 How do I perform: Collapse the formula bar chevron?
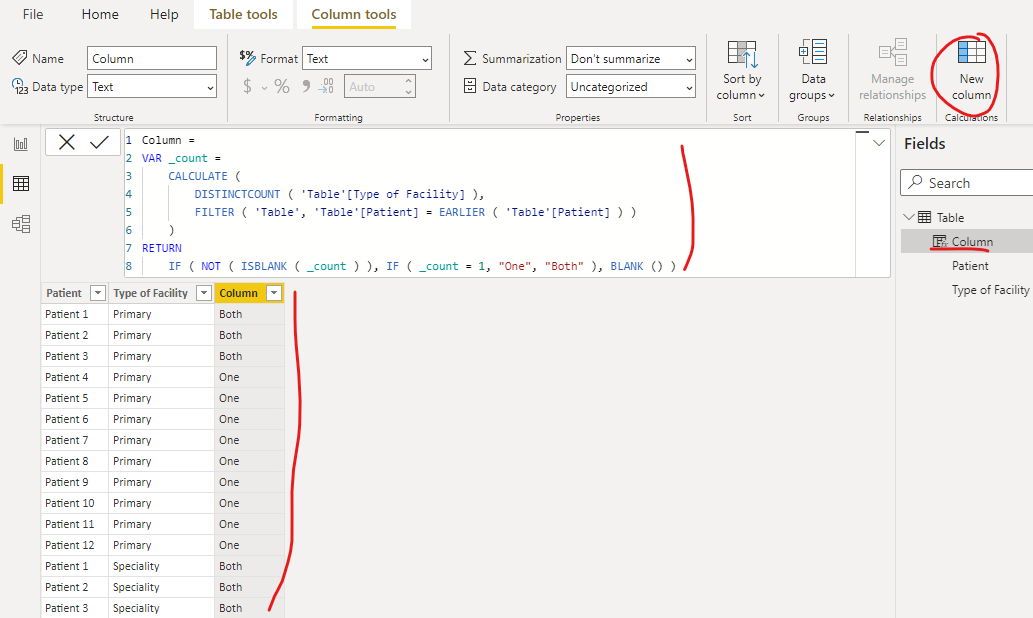click(x=879, y=143)
